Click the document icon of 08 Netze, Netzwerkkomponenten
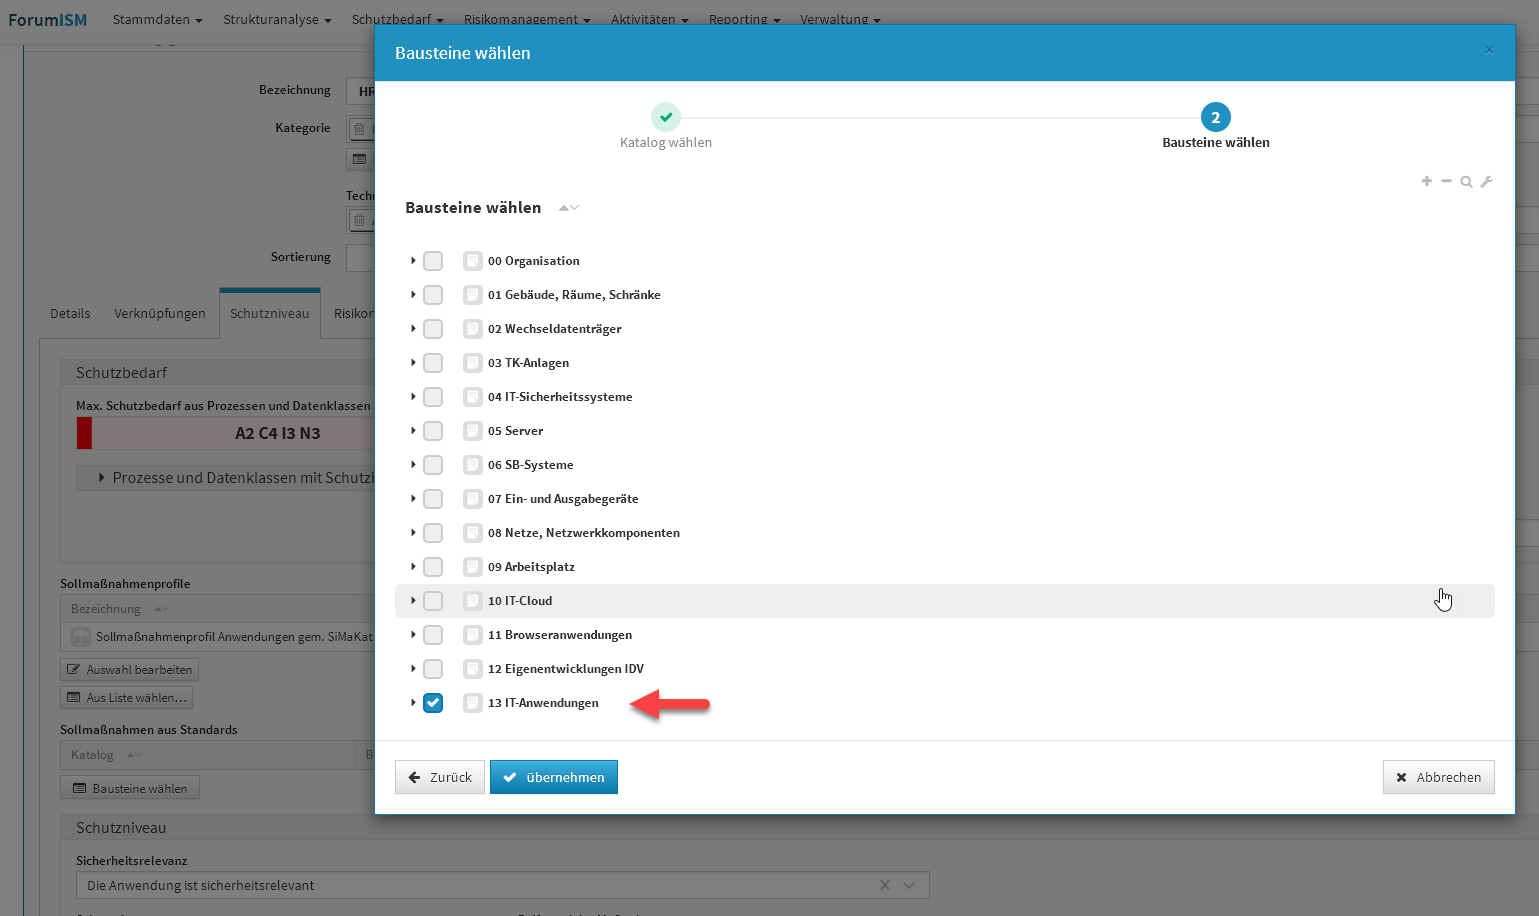The height and width of the screenshot is (916, 1539). [x=473, y=533]
